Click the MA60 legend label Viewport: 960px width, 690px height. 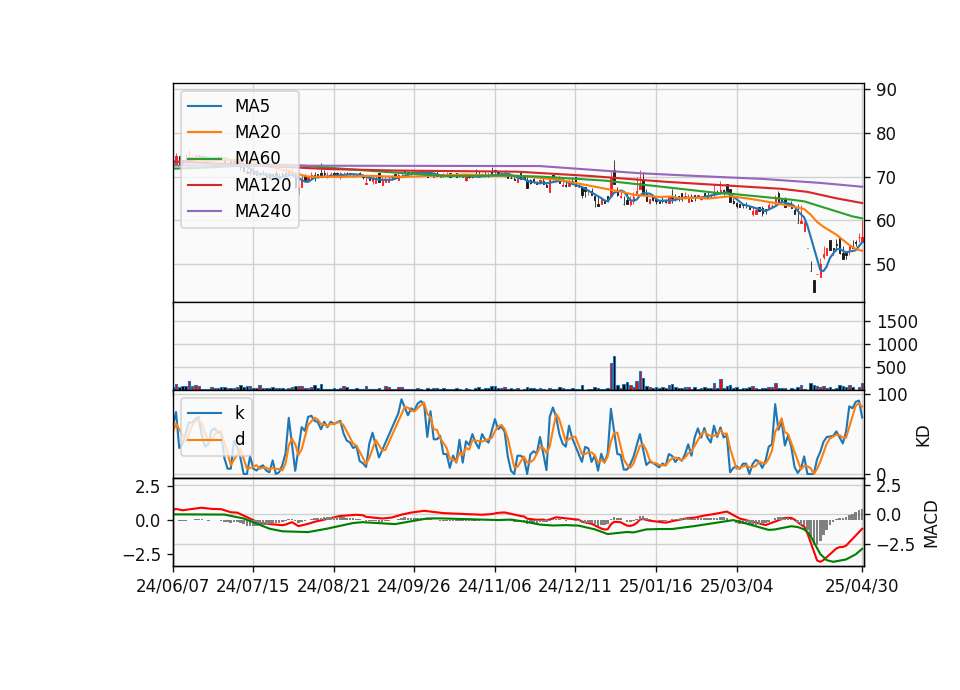click(x=257, y=158)
